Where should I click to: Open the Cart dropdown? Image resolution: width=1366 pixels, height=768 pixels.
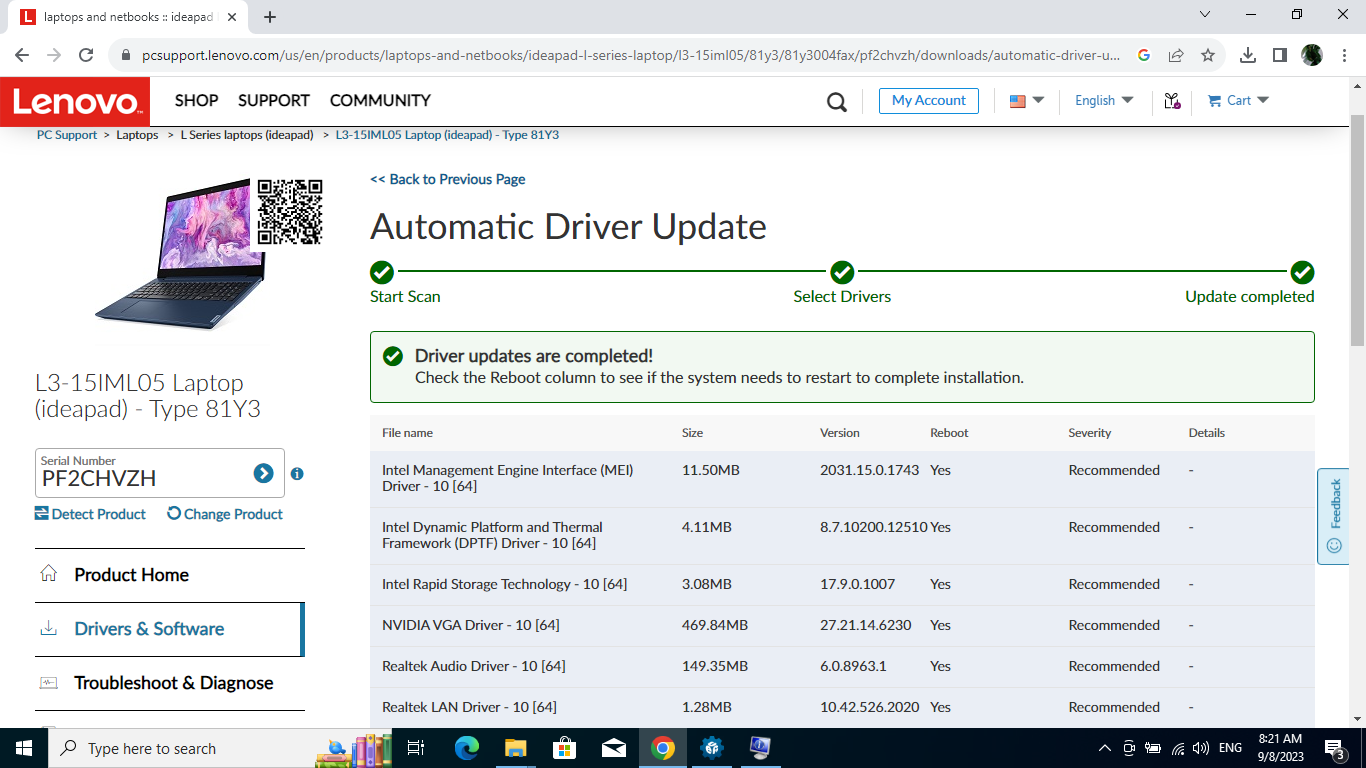(x=1238, y=100)
